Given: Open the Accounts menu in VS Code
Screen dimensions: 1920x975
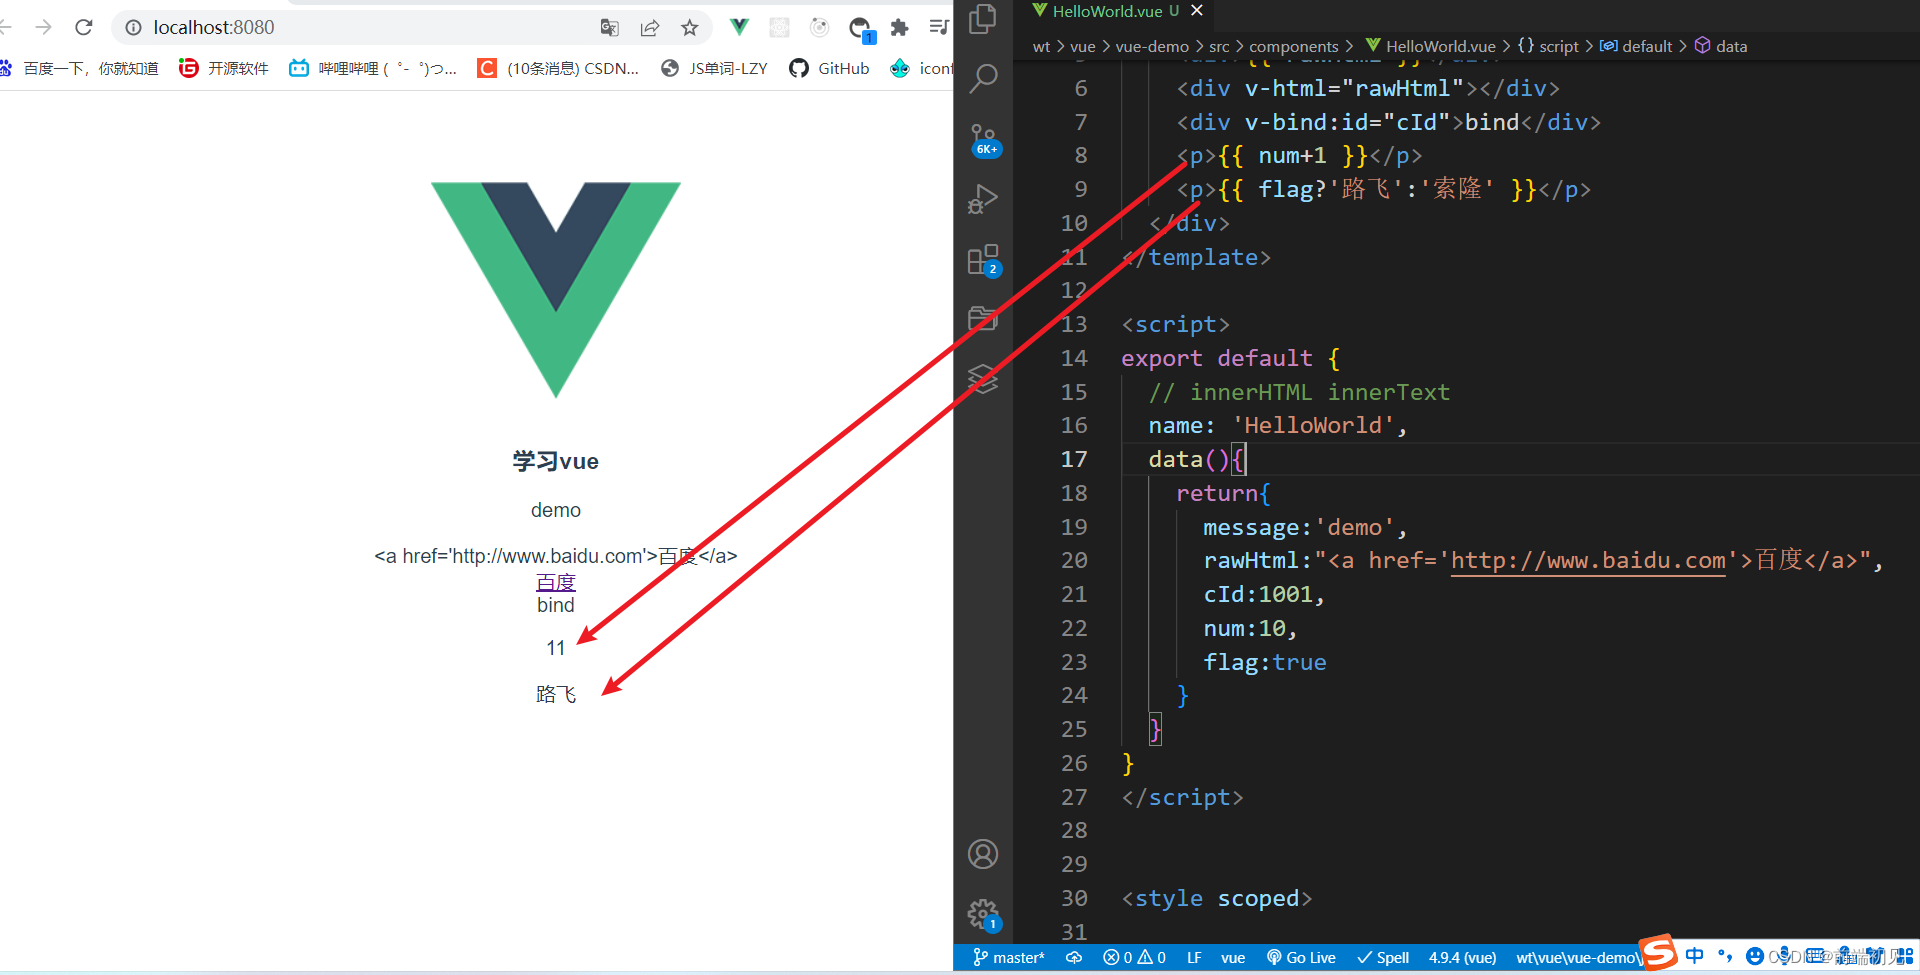Looking at the screenshot, I should click(x=984, y=854).
